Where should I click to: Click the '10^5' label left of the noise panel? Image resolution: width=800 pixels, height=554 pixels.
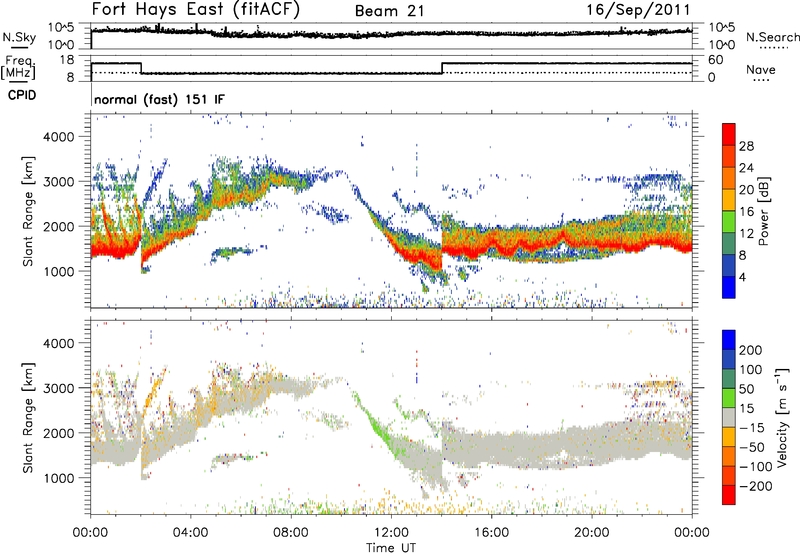[x=61, y=27]
